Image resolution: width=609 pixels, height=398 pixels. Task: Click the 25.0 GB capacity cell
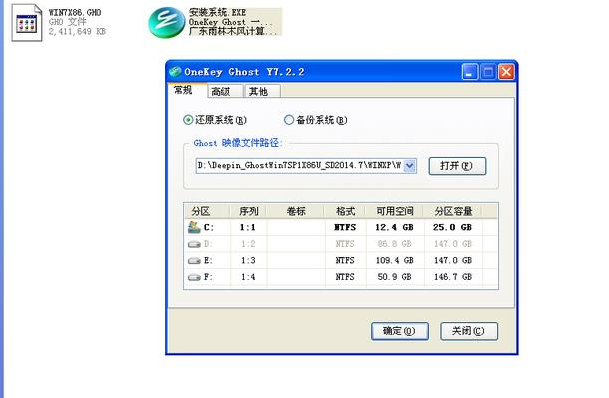452,228
